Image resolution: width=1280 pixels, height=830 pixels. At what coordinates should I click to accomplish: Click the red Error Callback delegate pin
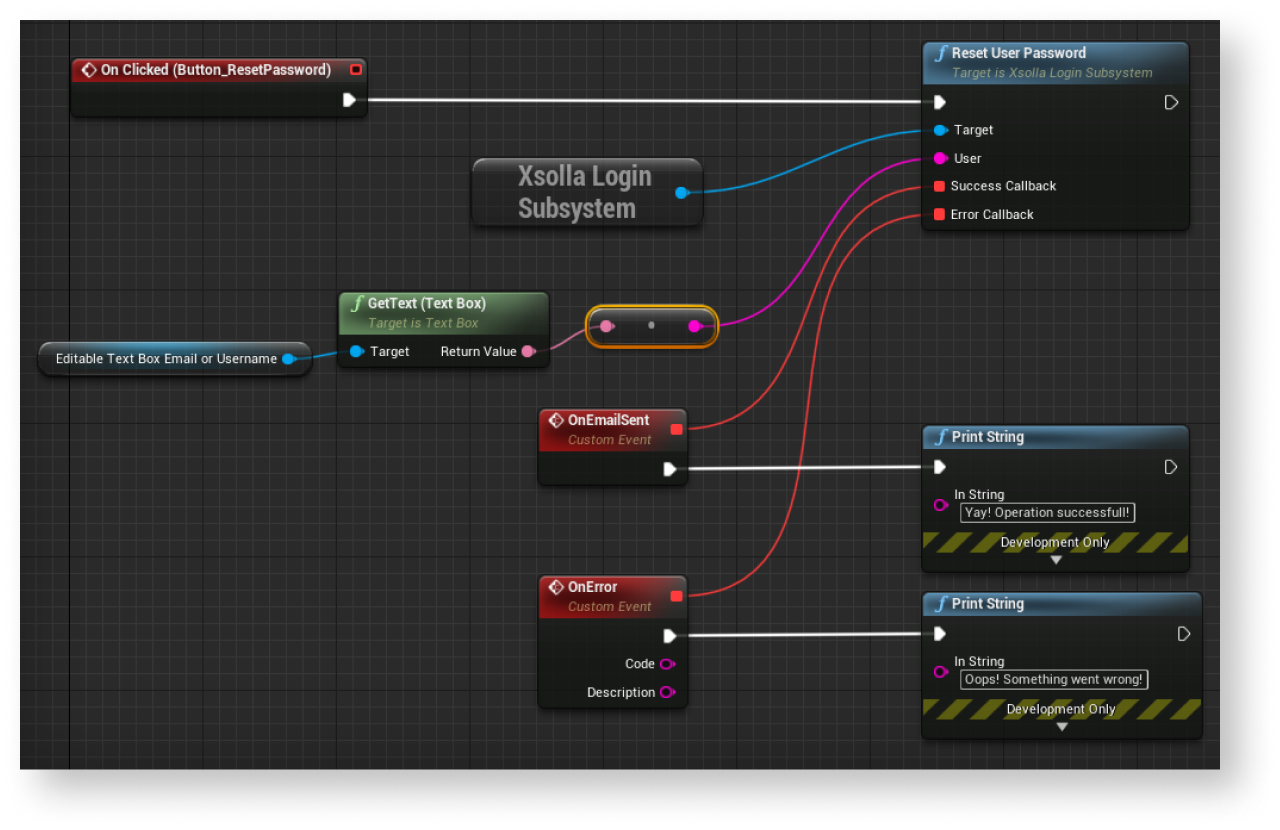(939, 214)
